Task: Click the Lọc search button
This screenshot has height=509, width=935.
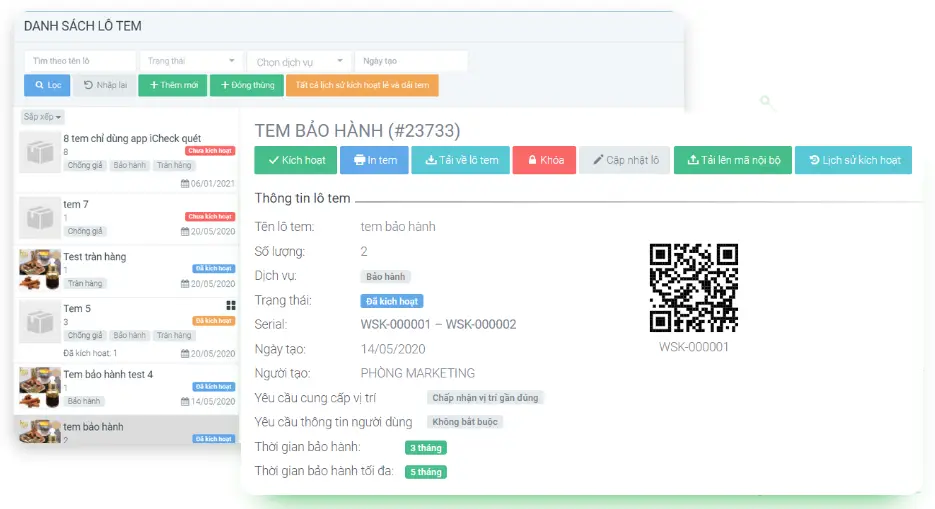Action: click(47, 86)
